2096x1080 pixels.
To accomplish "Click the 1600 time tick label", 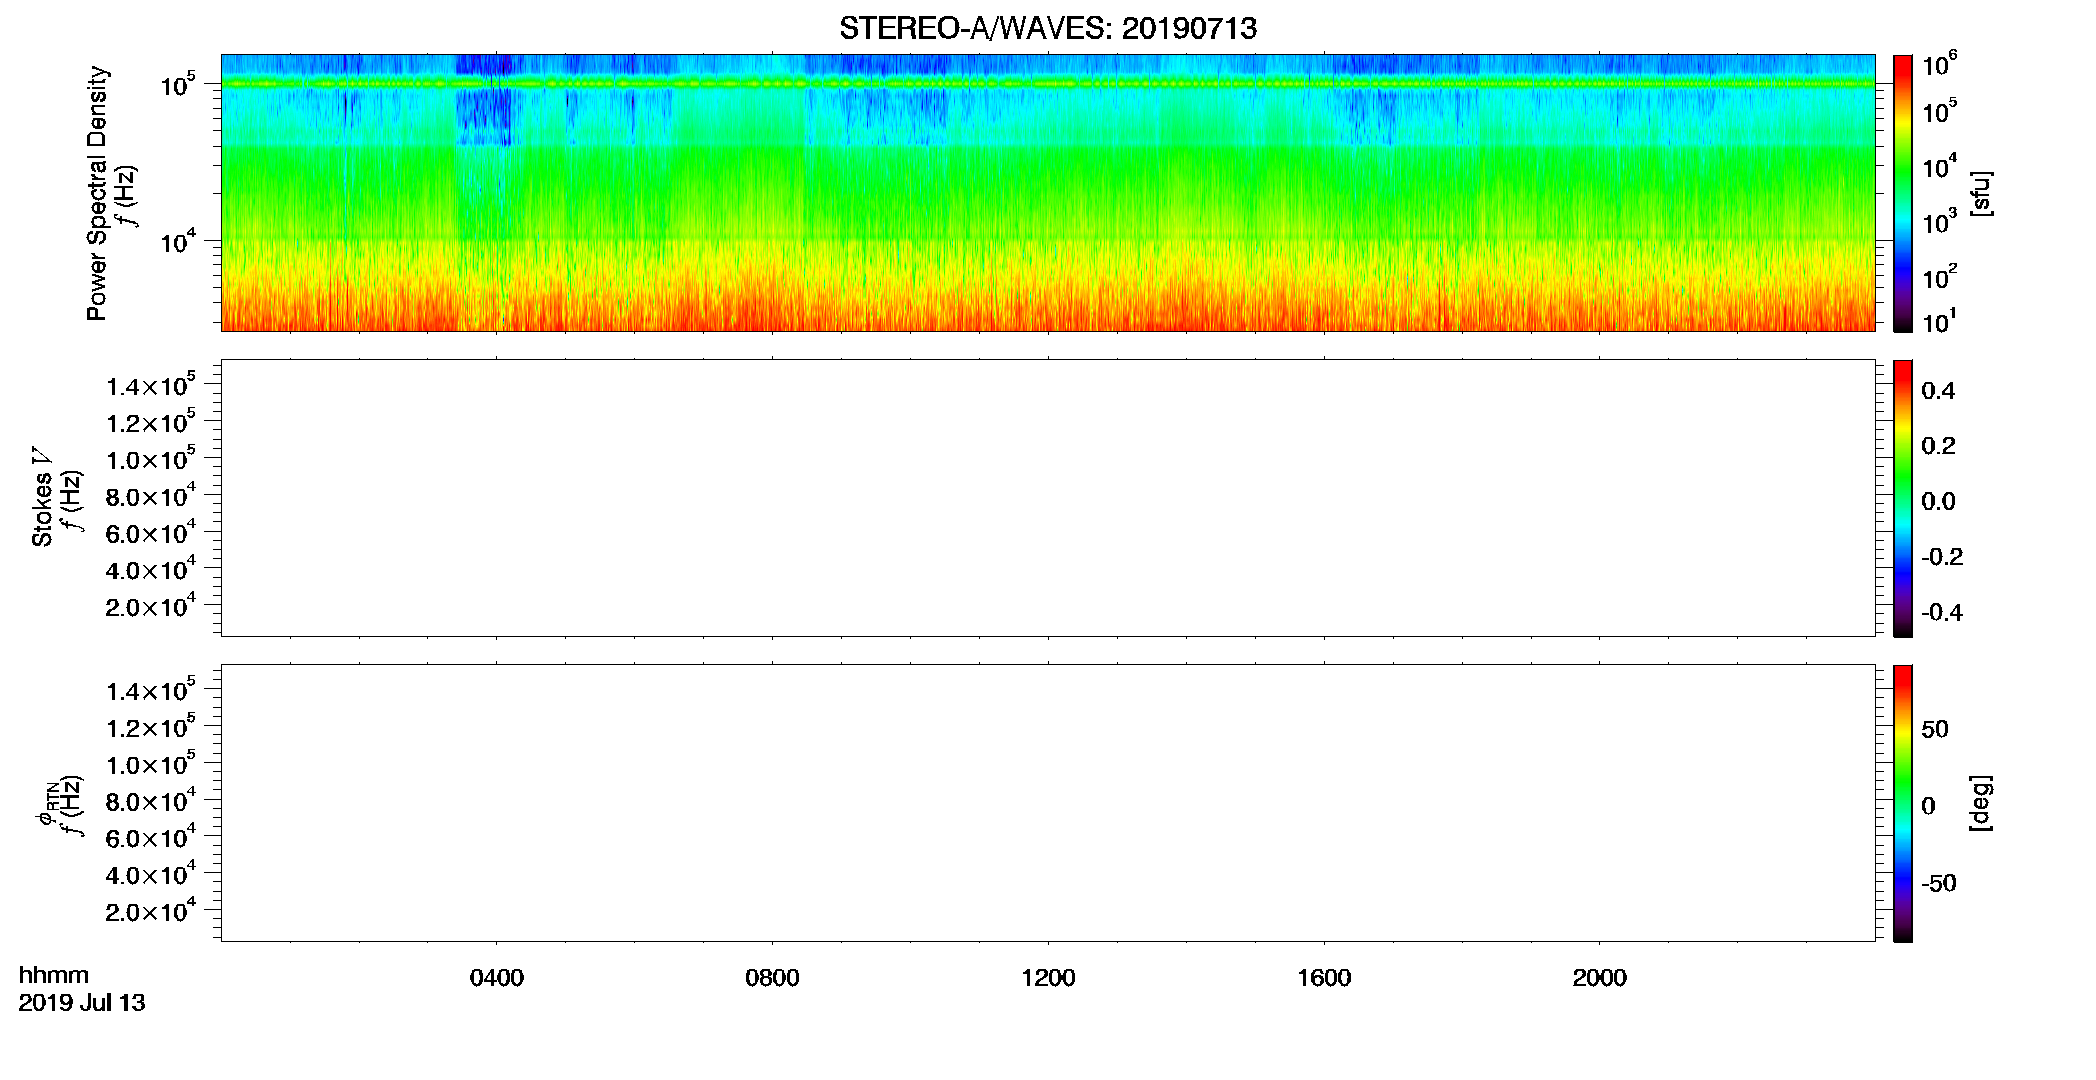I will 1324,978.
